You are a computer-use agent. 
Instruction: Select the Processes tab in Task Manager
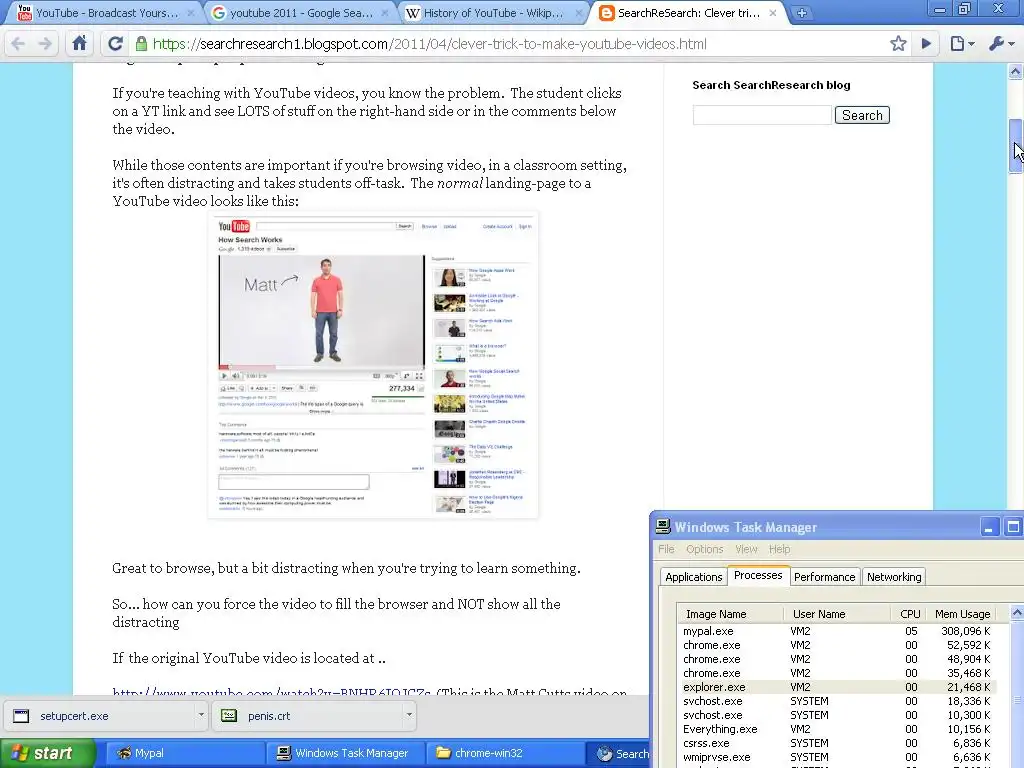coord(758,575)
